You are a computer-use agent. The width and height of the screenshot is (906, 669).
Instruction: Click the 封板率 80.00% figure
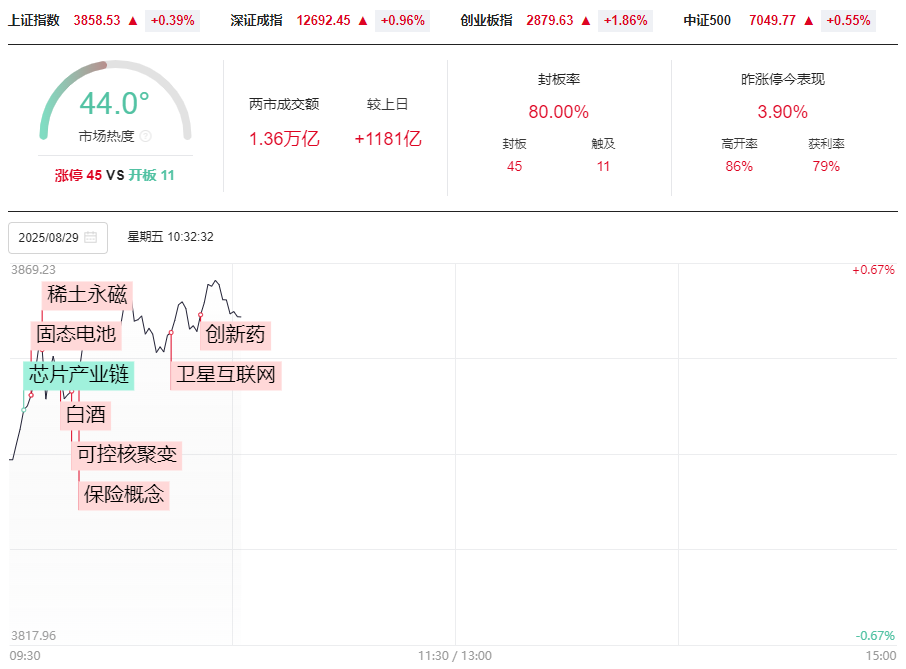pos(558,111)
